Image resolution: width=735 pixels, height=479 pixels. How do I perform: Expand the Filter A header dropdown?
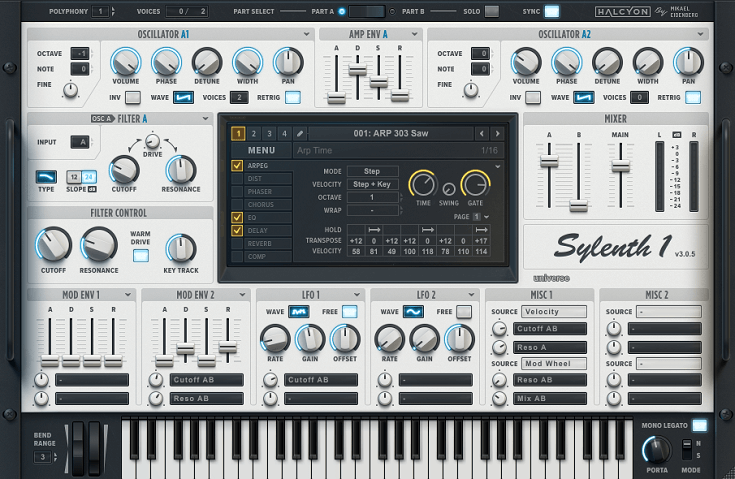click(x=205, y=119)
